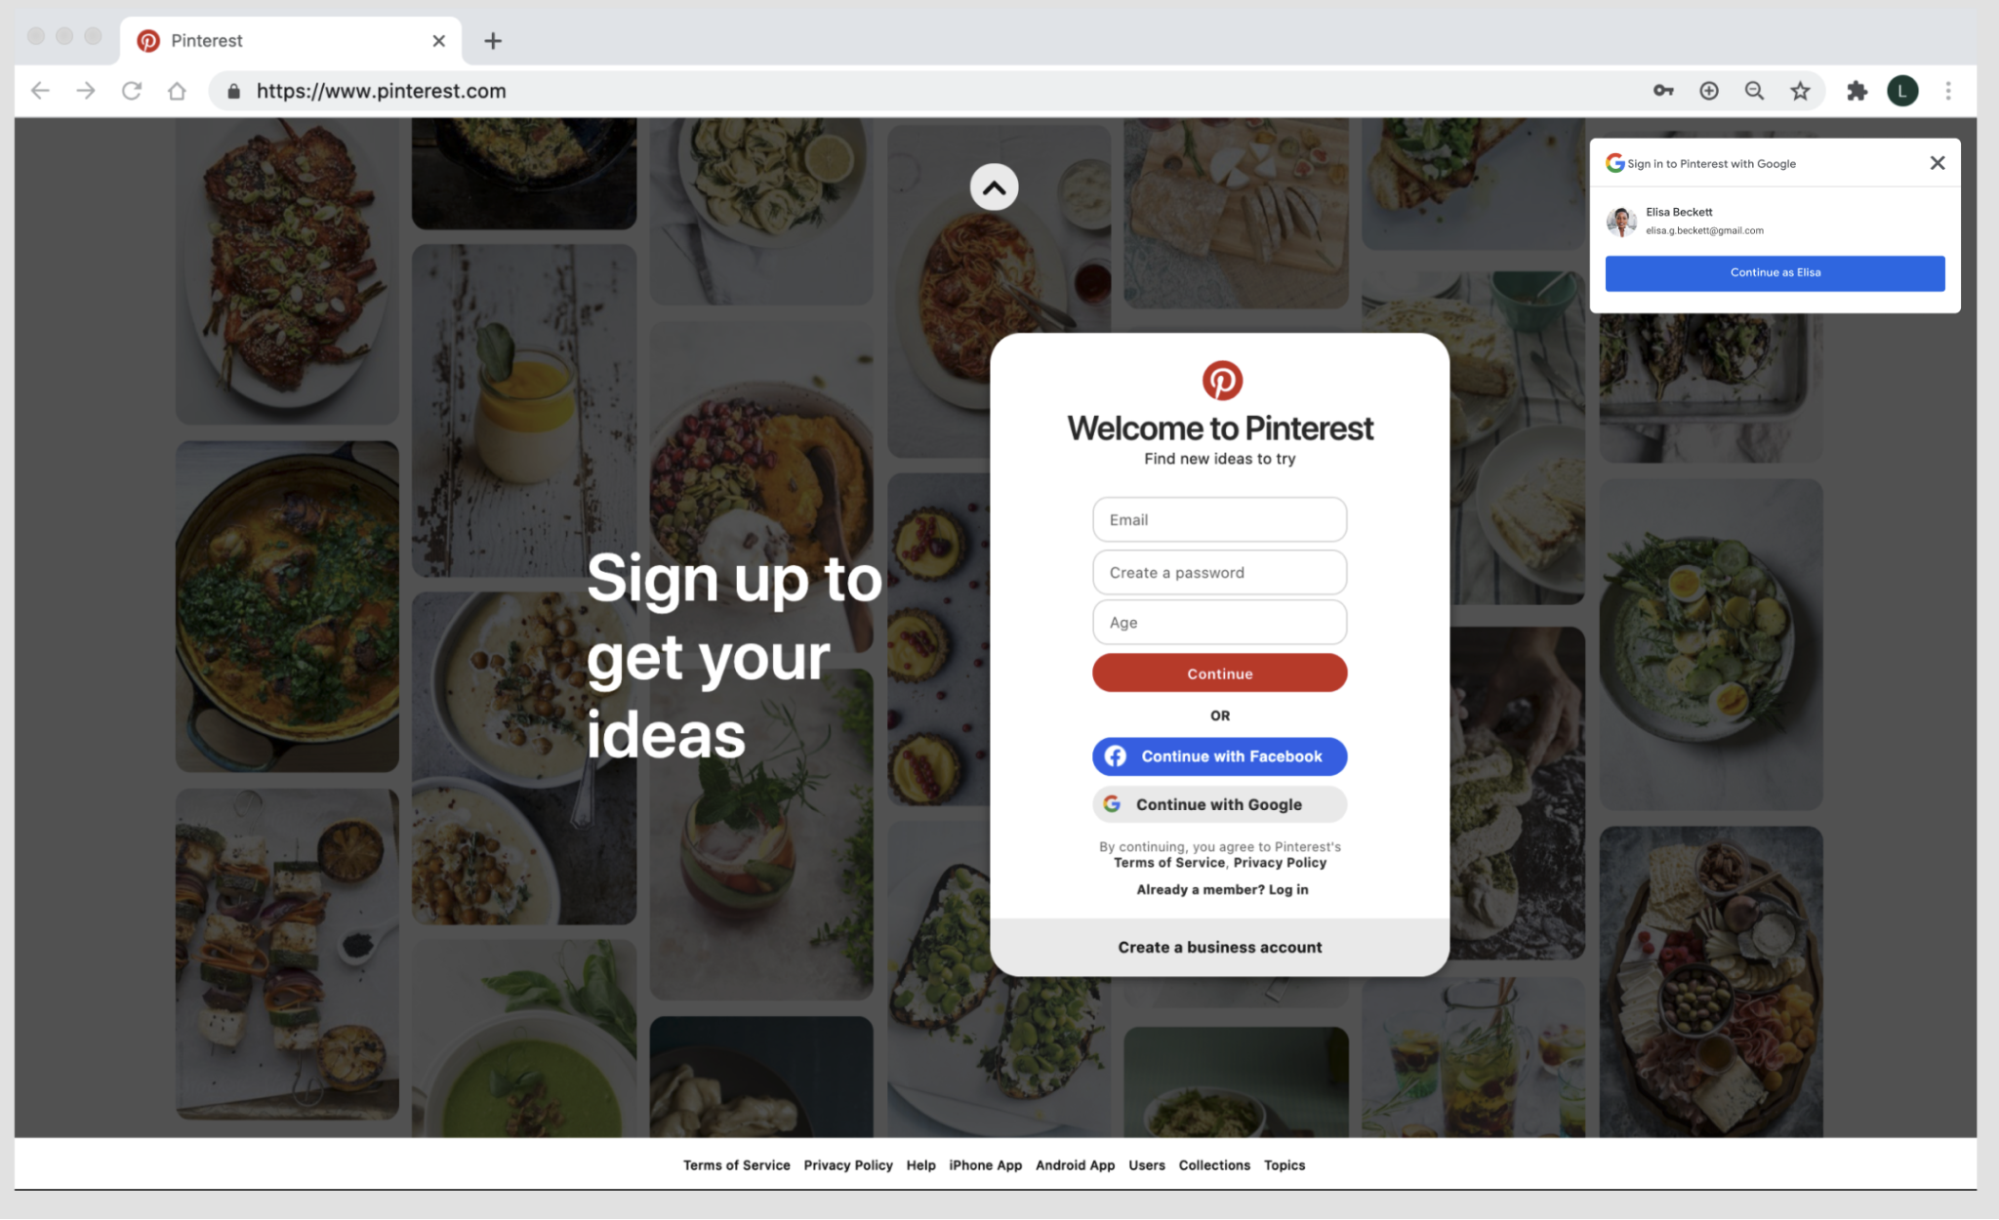Click the scroll-up chevron arrow button
Screen dimensions: 1999x1220
coord(994,187)
